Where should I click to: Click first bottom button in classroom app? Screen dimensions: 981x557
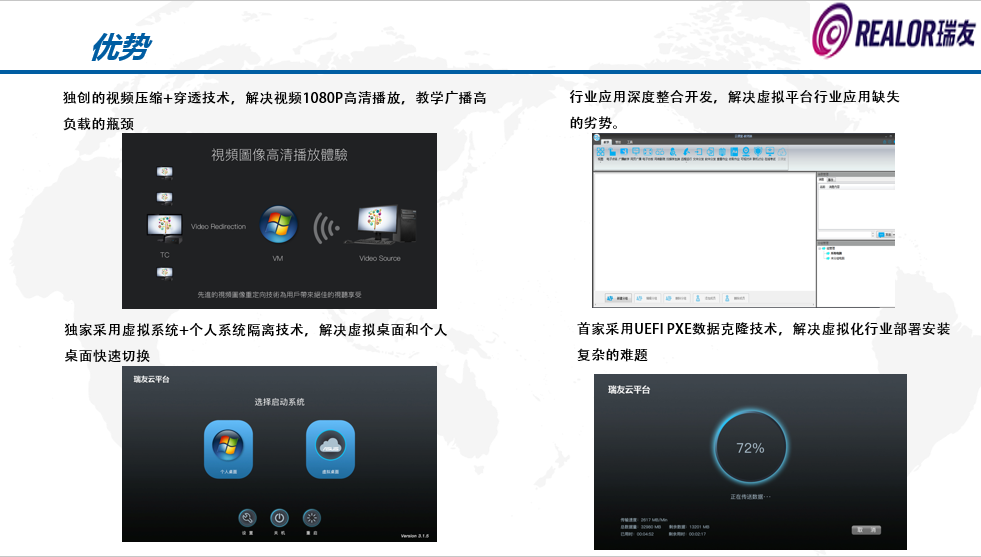click(620, 298)
